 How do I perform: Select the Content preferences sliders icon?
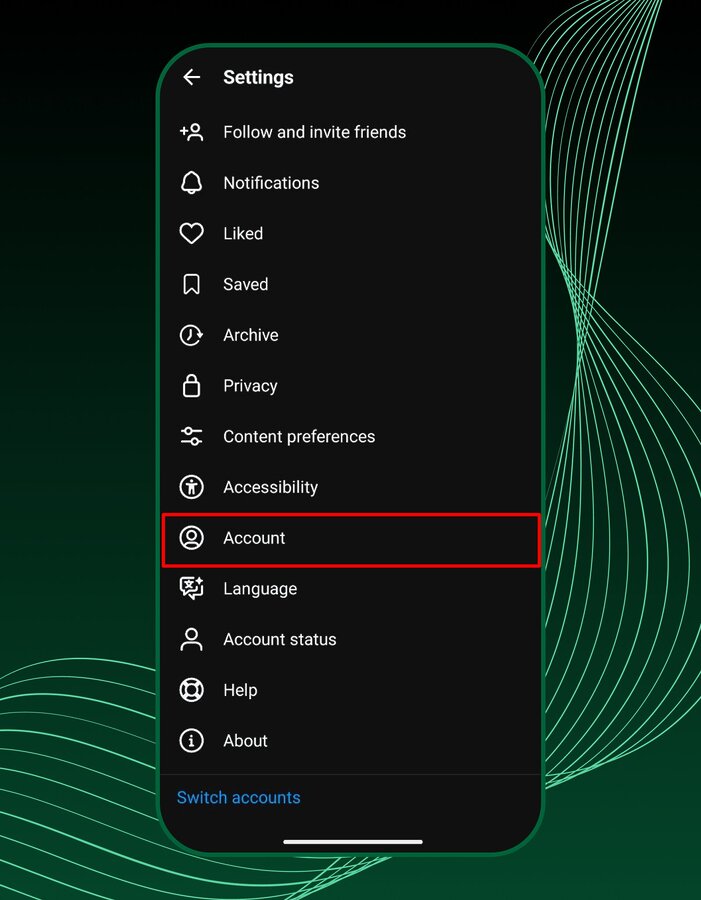(x=191, y=436)
